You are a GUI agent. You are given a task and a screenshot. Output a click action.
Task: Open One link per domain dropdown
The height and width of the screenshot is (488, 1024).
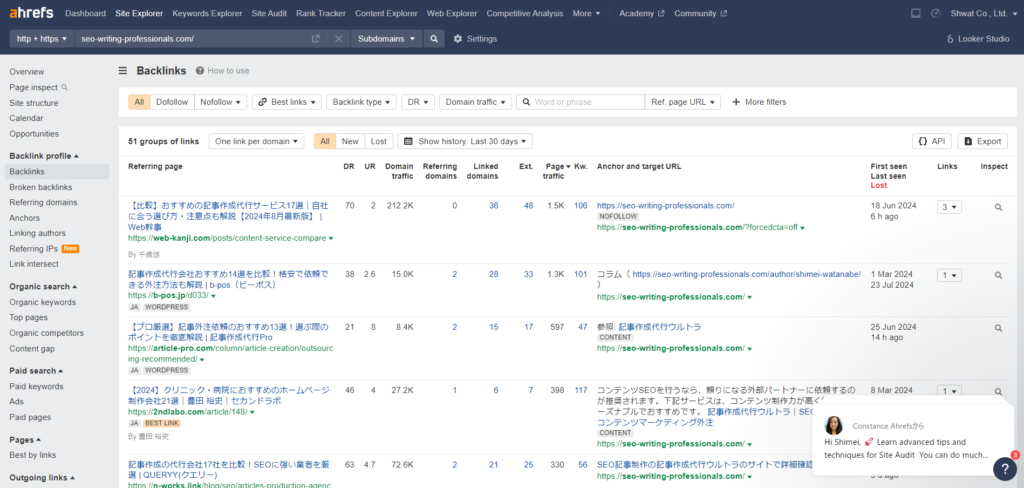point(256,141)
